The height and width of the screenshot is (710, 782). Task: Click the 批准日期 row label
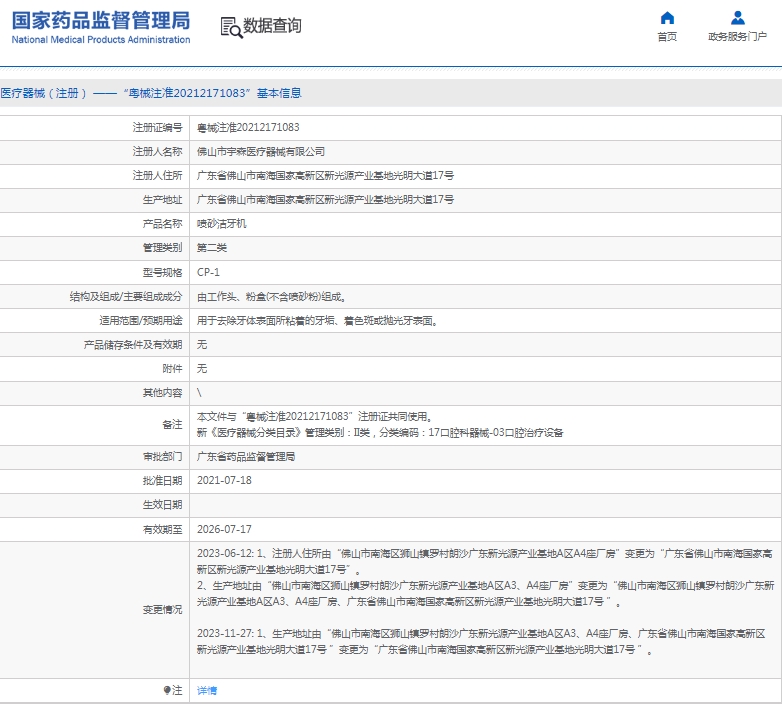(x=162, y=481)
